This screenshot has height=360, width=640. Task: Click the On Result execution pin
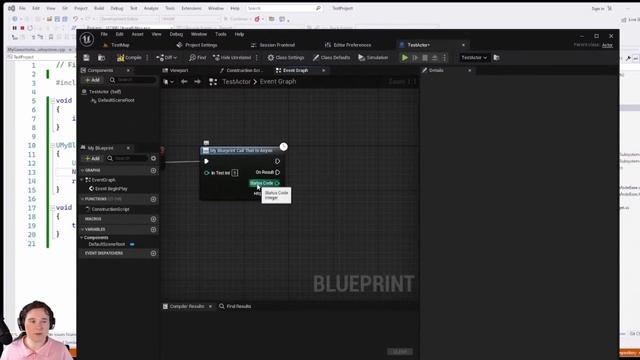[x=278, y=172]
